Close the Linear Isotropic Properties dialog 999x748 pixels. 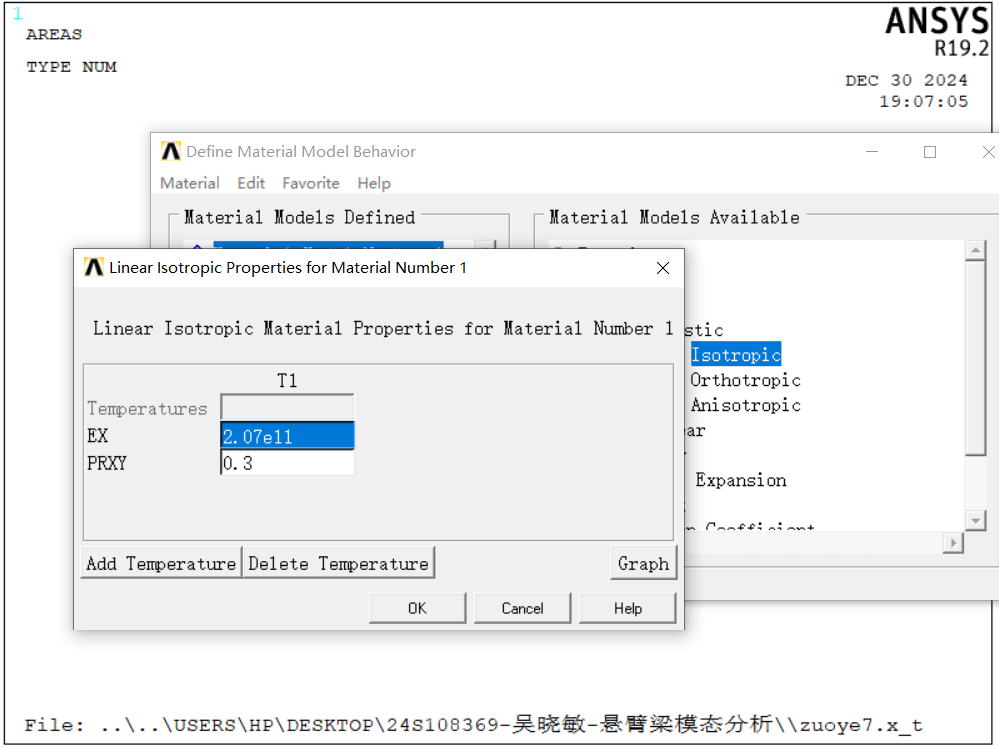pyautogui.click(x=663, y=268)
